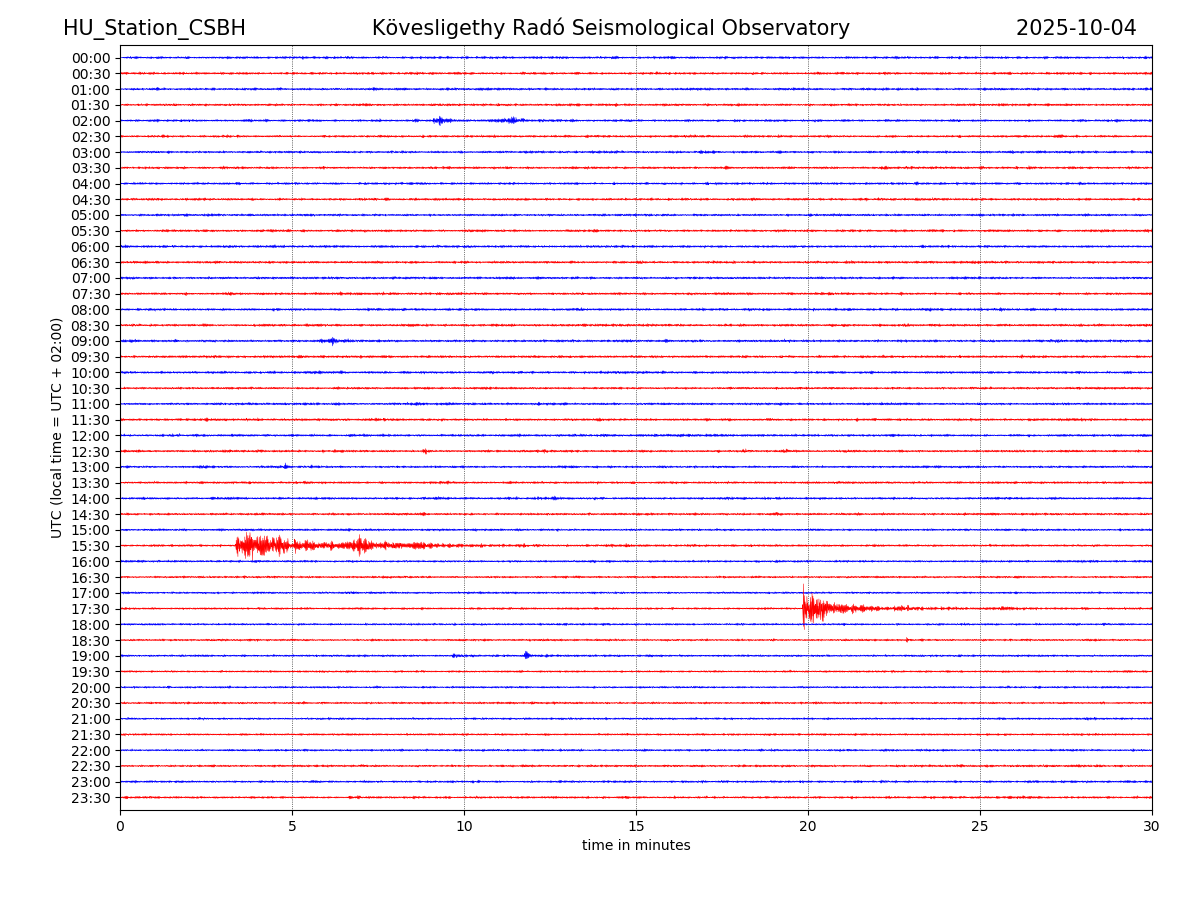Select the x-axis tick labeled 30

click(1151, 826)
